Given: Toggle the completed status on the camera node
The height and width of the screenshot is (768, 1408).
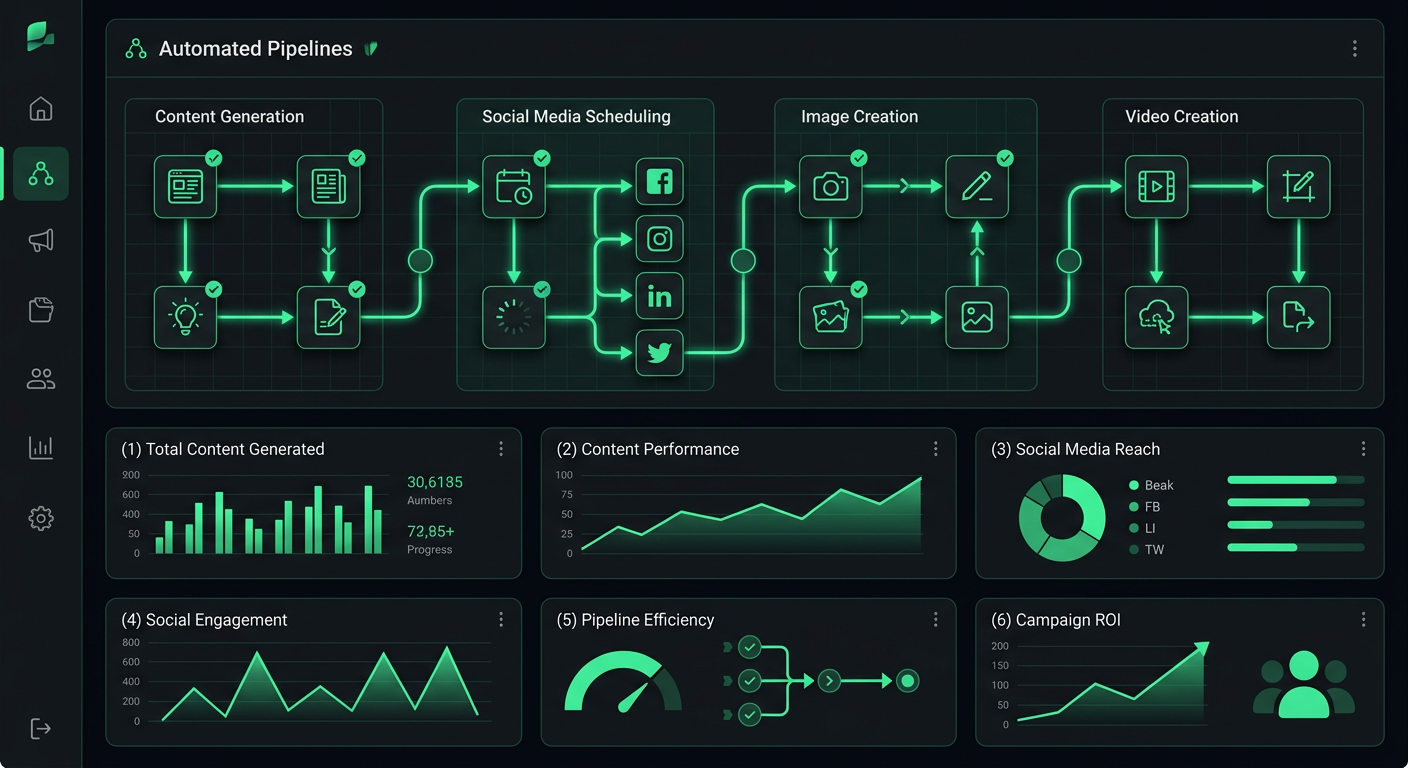Looking at the screenshot, I should coord(858,157).
